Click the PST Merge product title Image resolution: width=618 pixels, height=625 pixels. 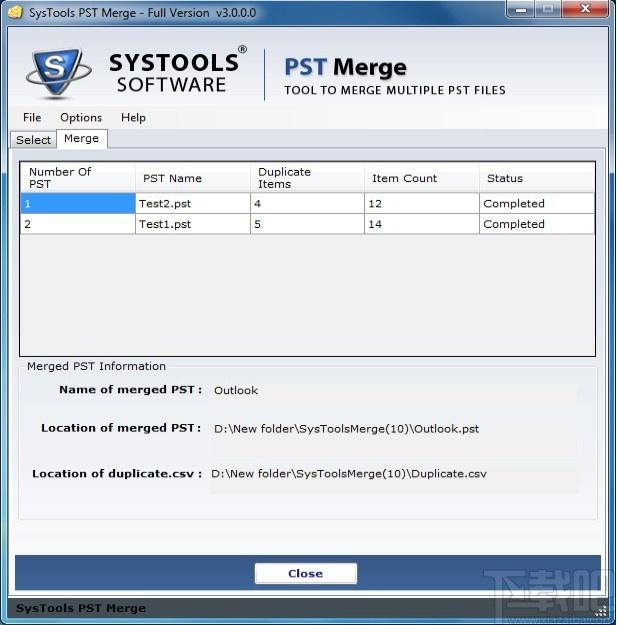point(346,67)
